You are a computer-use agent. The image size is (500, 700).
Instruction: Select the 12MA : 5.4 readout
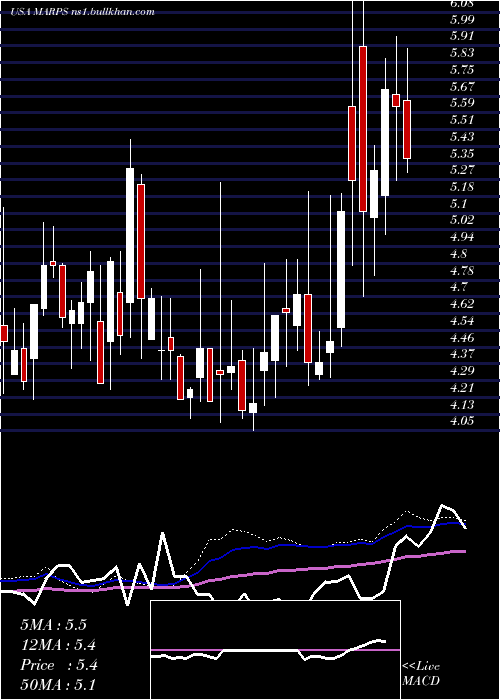tap(58, 645)
